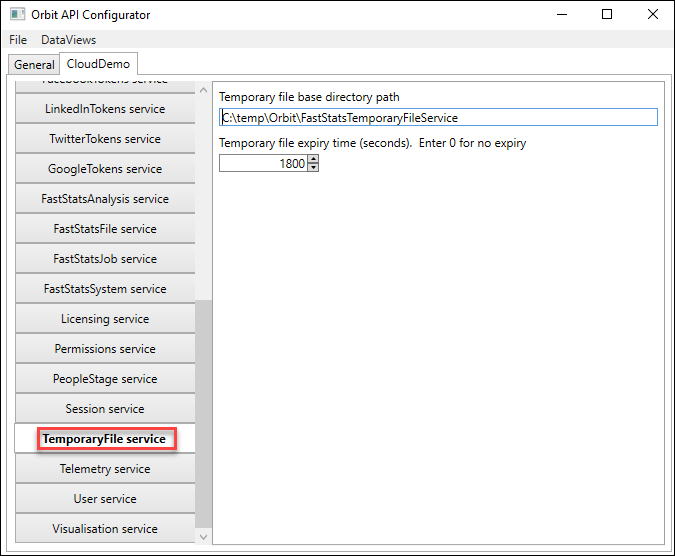Open Visualisation service settings
The height and width of the screenshot is (556, 675).
coord(105,528)
